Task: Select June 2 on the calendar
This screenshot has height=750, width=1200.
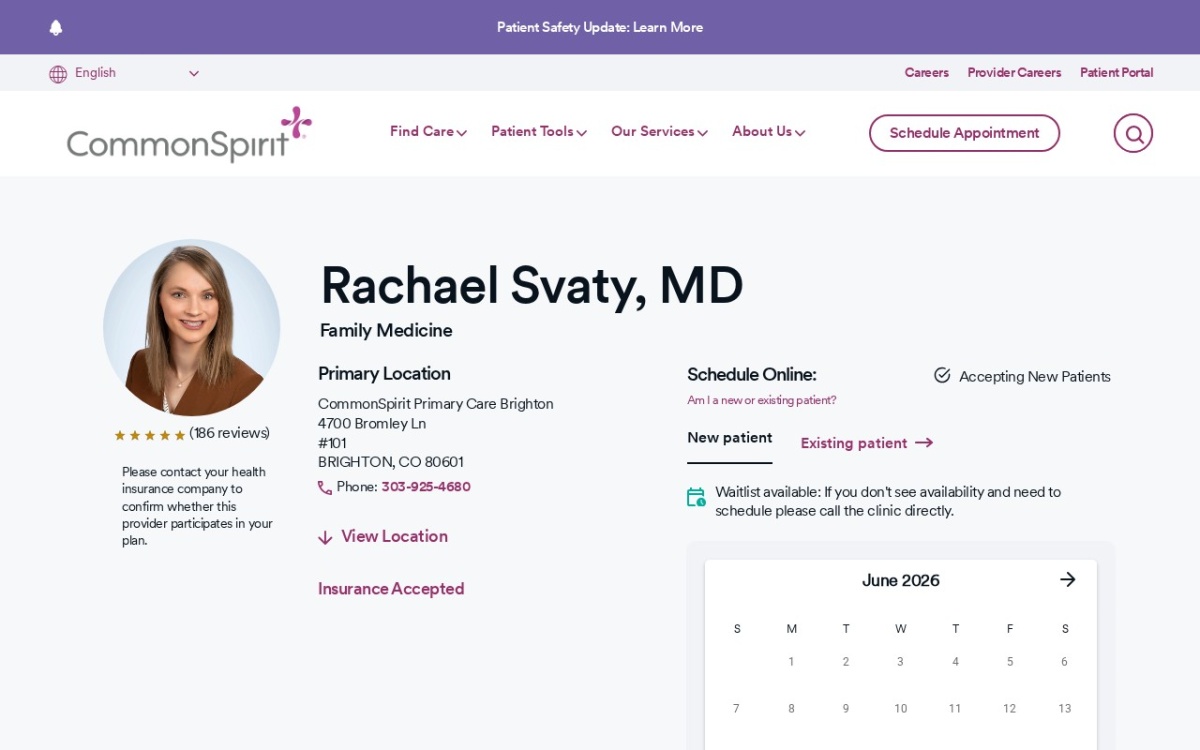Action: click(x=846, y=662)
